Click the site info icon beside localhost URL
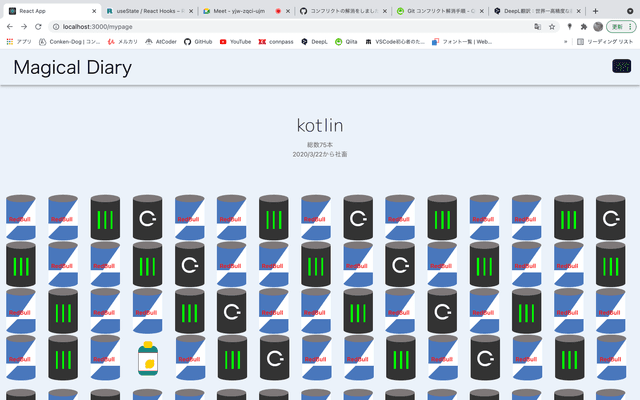The height and width of the screenshot is (400, 640). pyautogui.click(x=56, y=27)
